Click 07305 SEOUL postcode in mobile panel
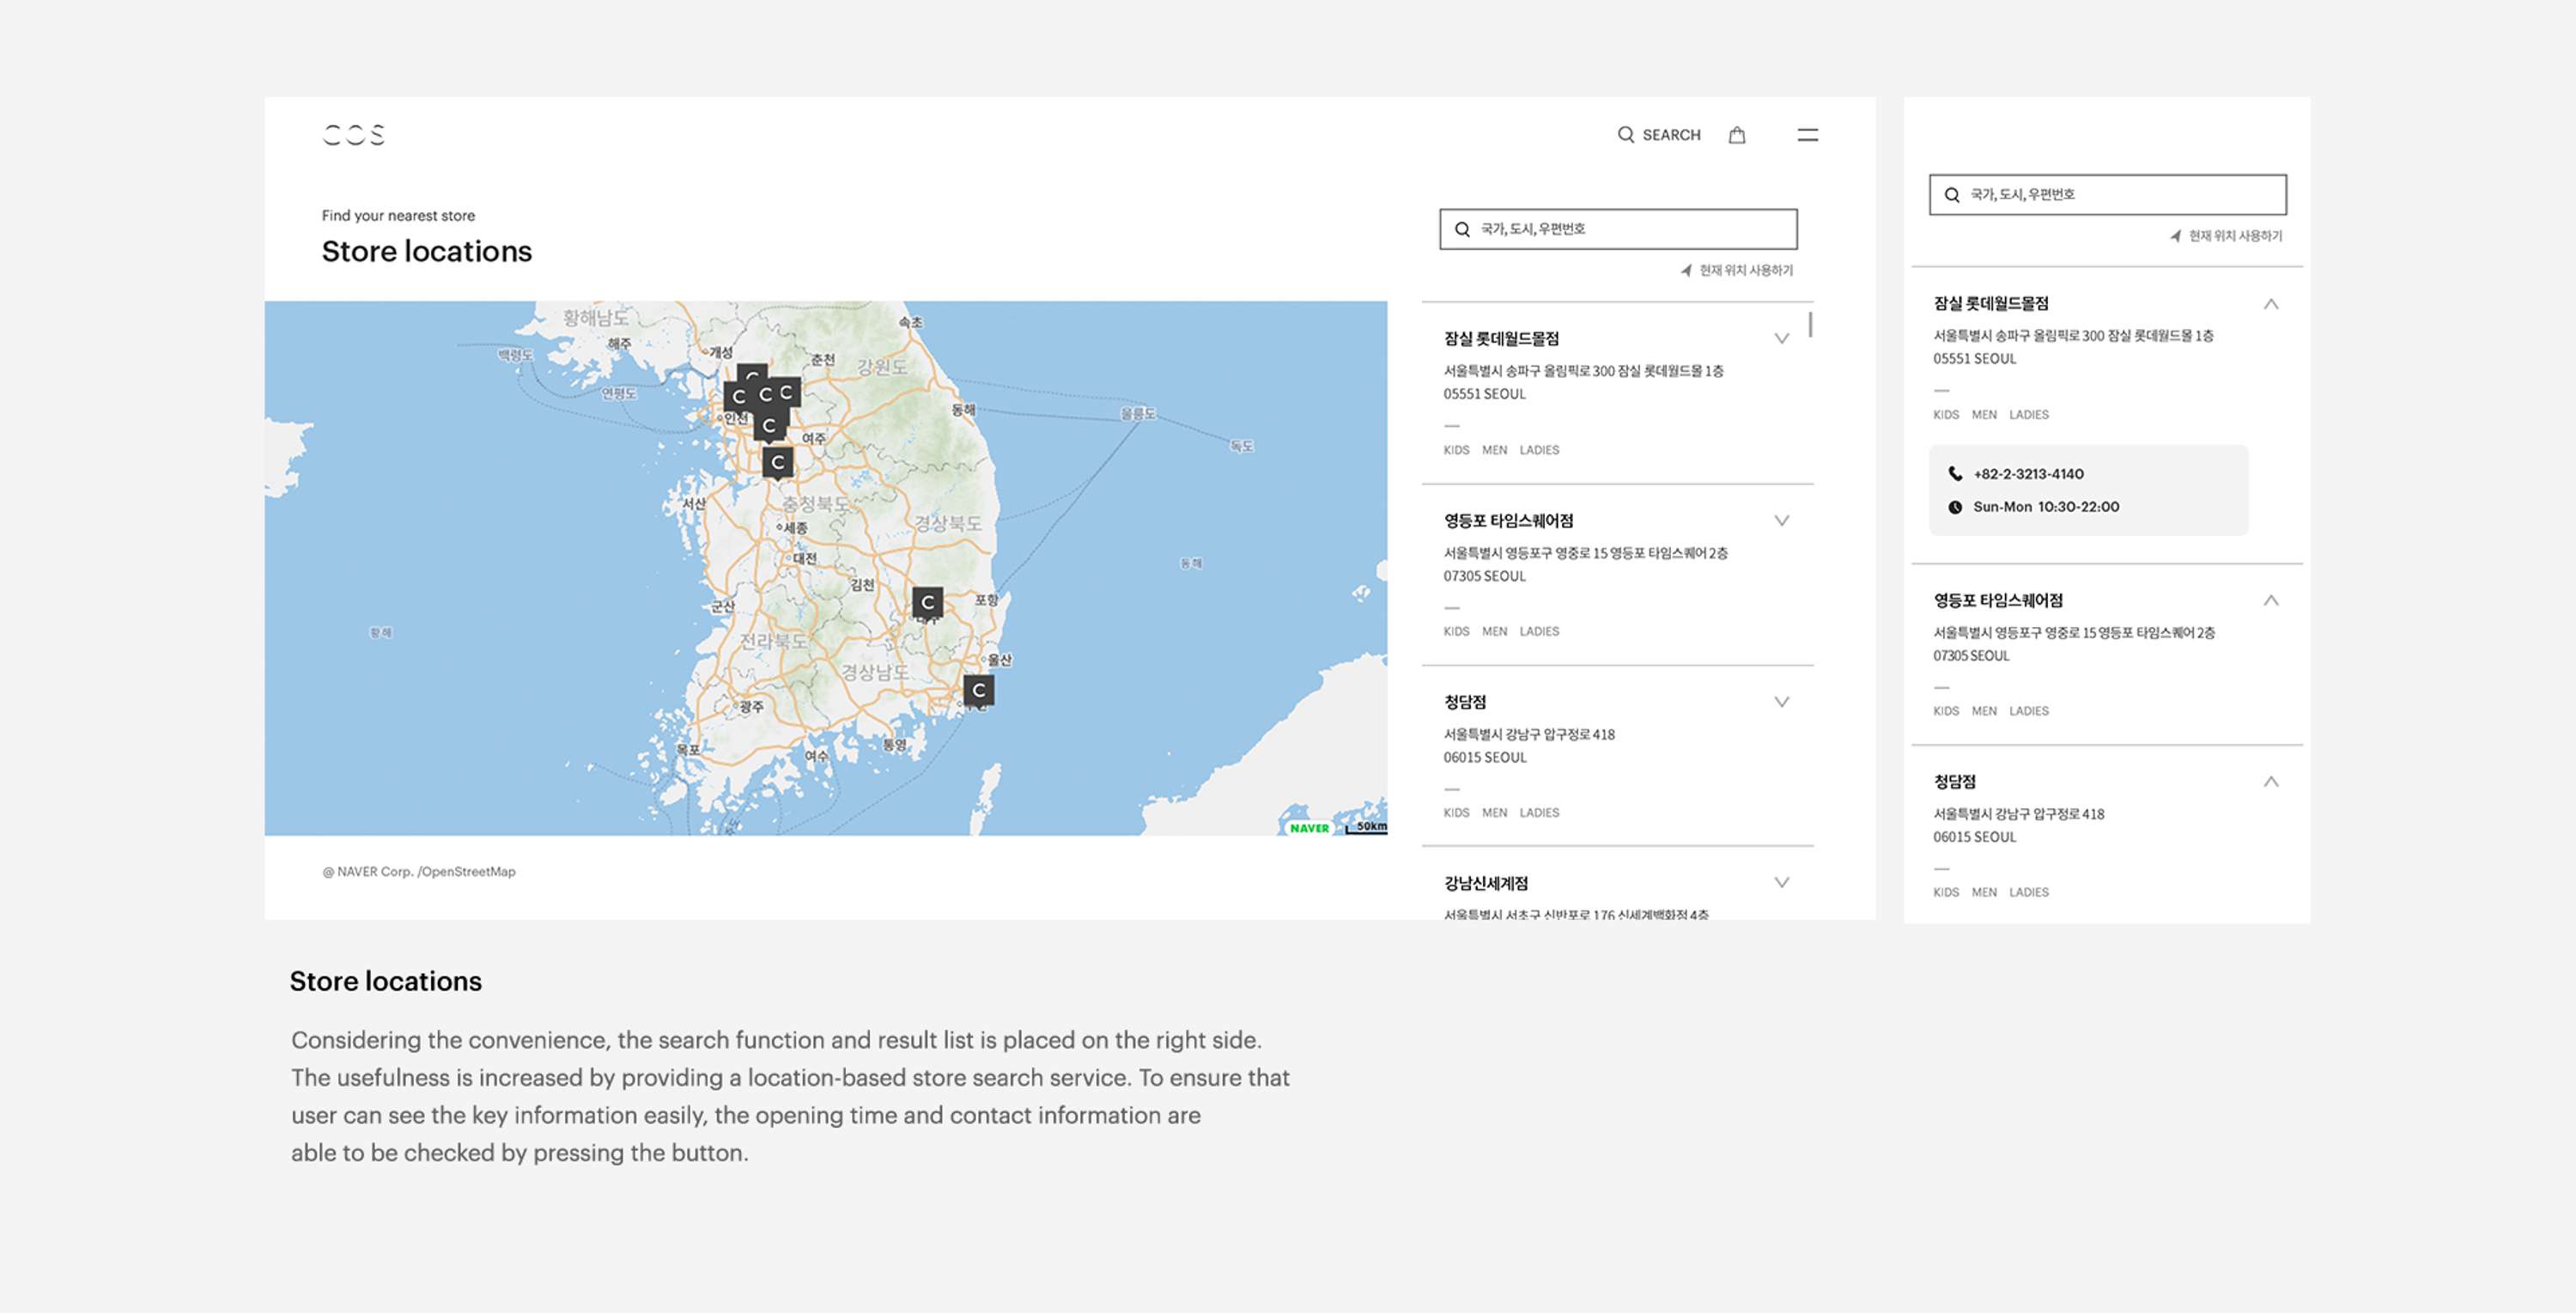Image resolution: width=2576 pixels, height=1315 pixels. pos(1971,656)
